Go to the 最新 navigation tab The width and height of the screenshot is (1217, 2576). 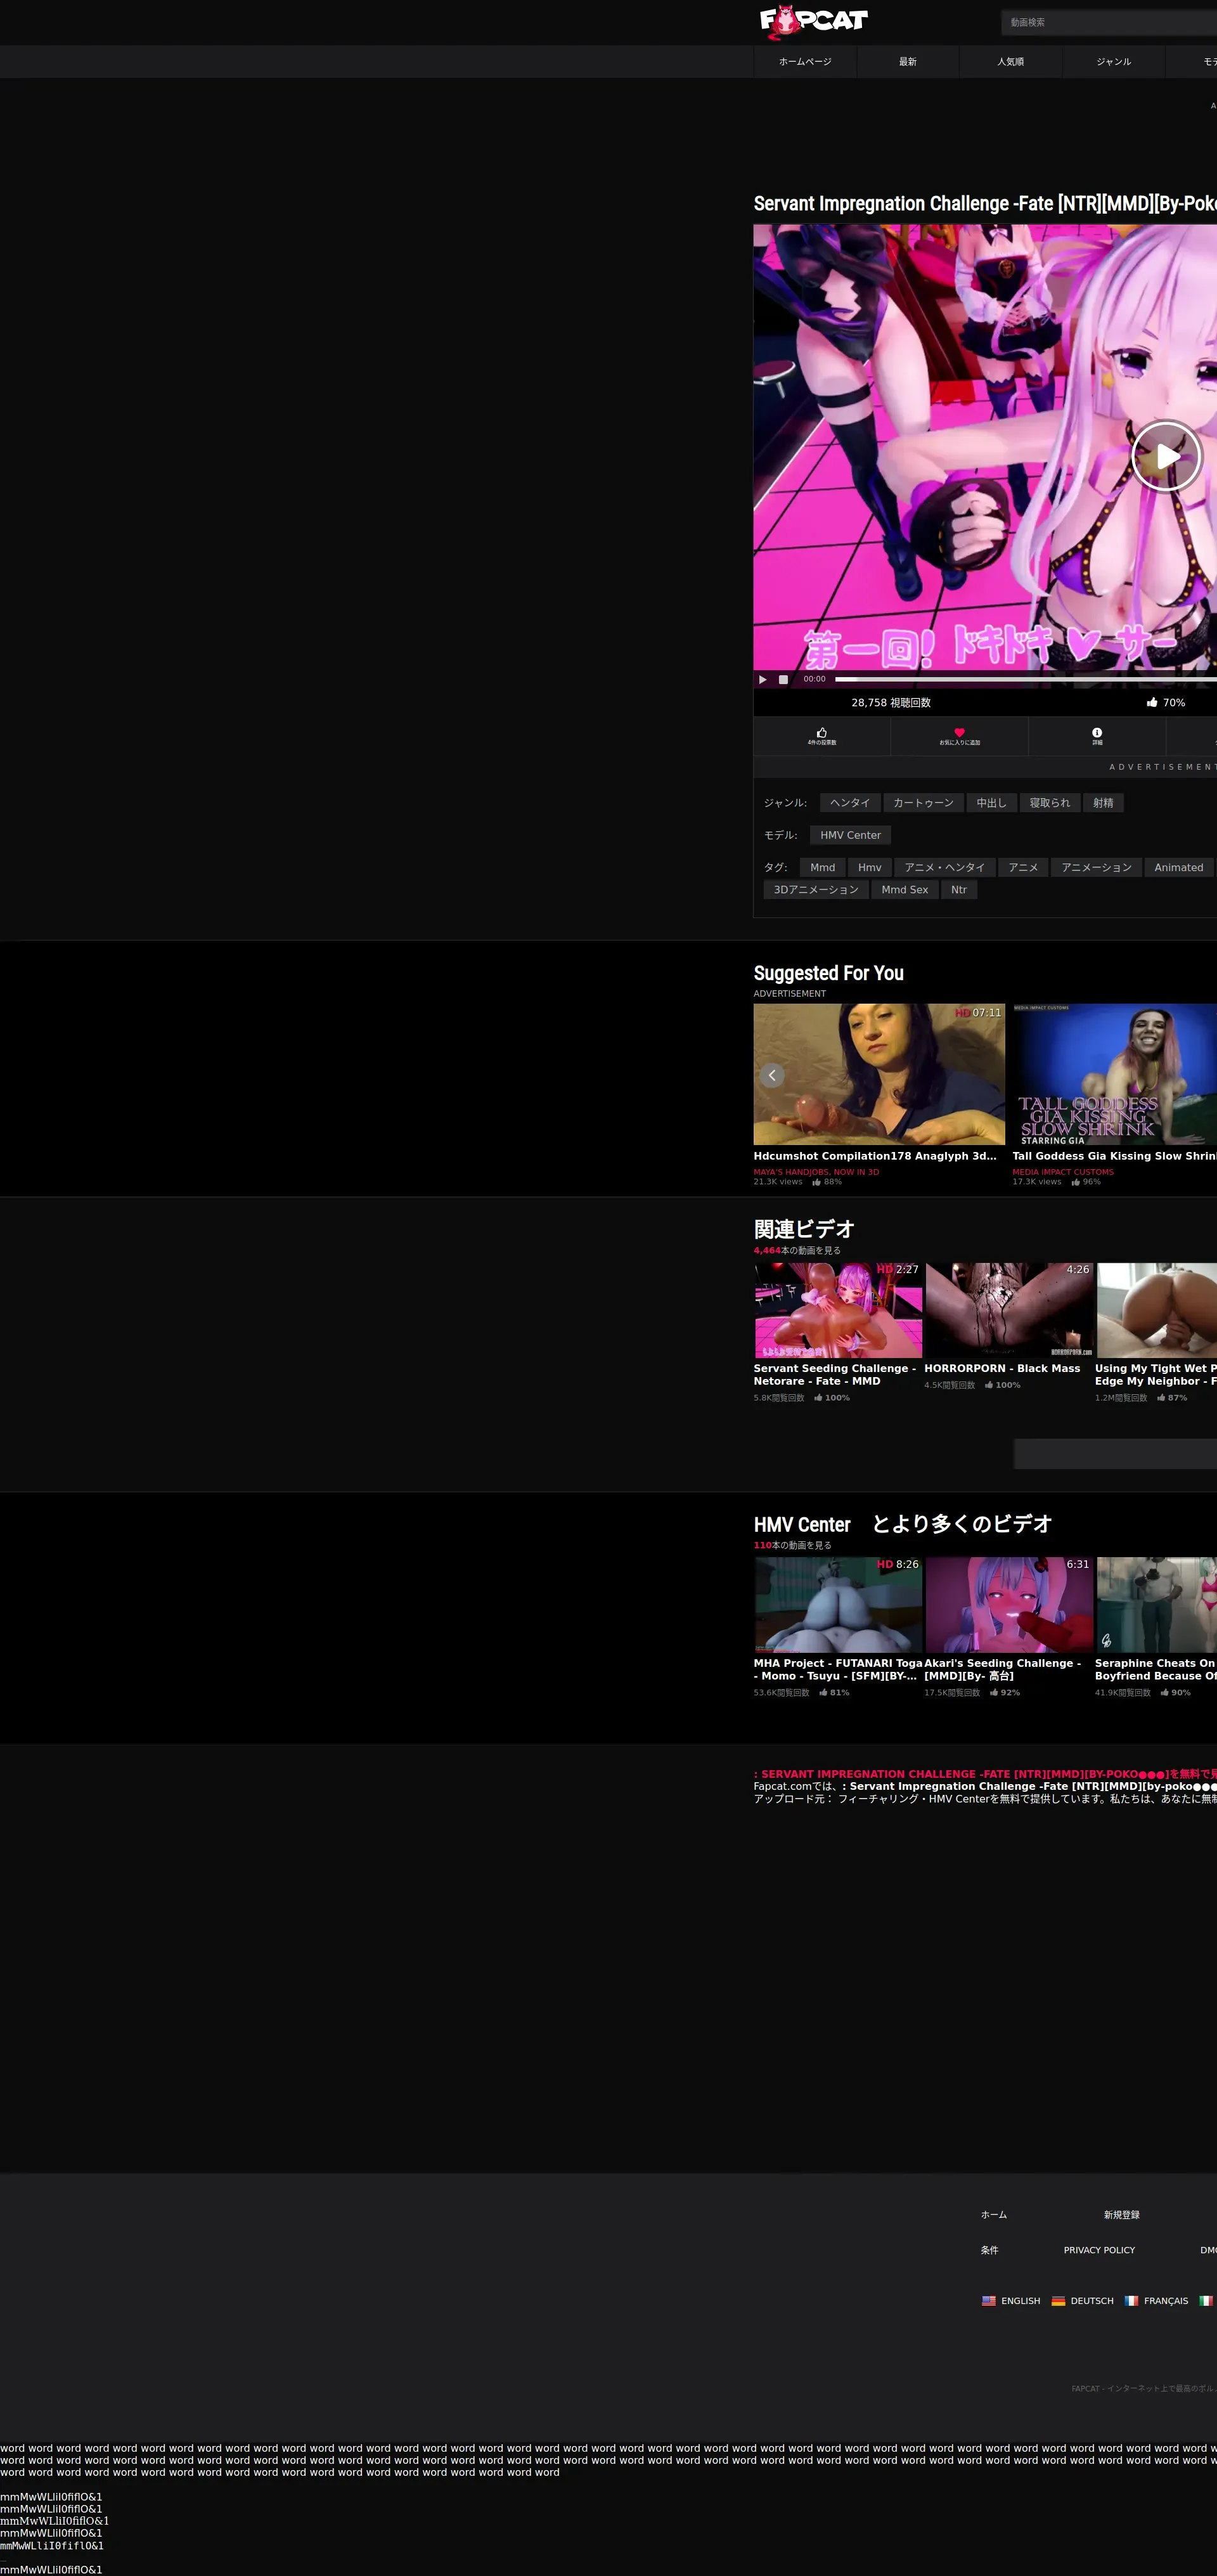coord(908,62)
